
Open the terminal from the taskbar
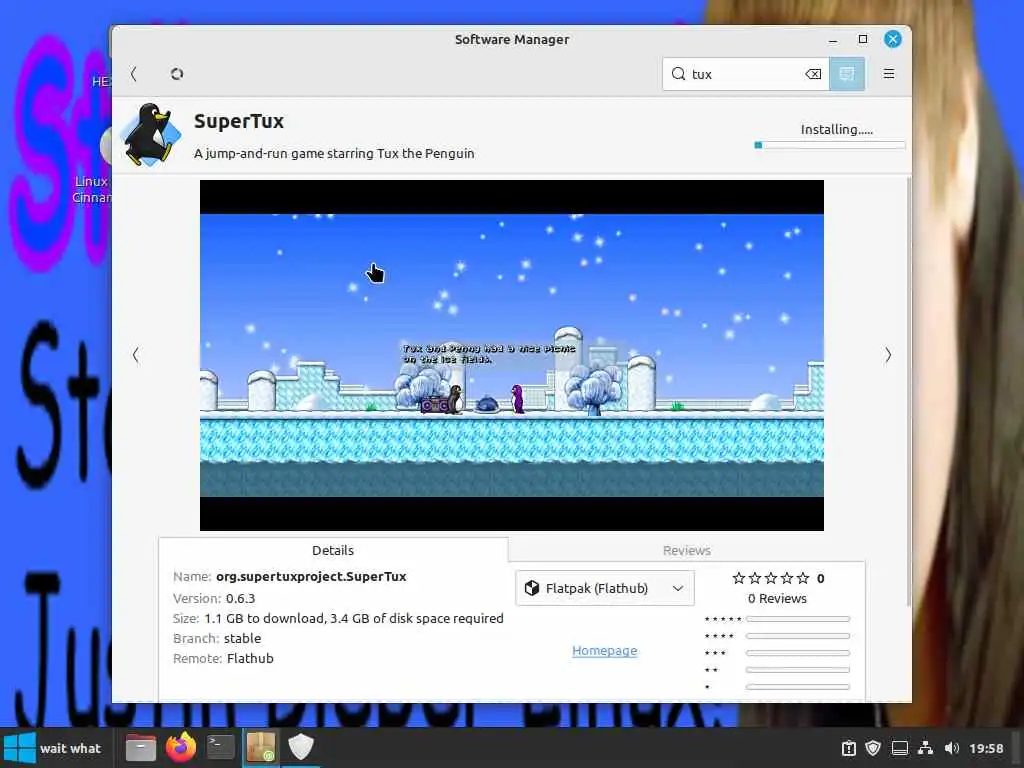pos(221,747)
